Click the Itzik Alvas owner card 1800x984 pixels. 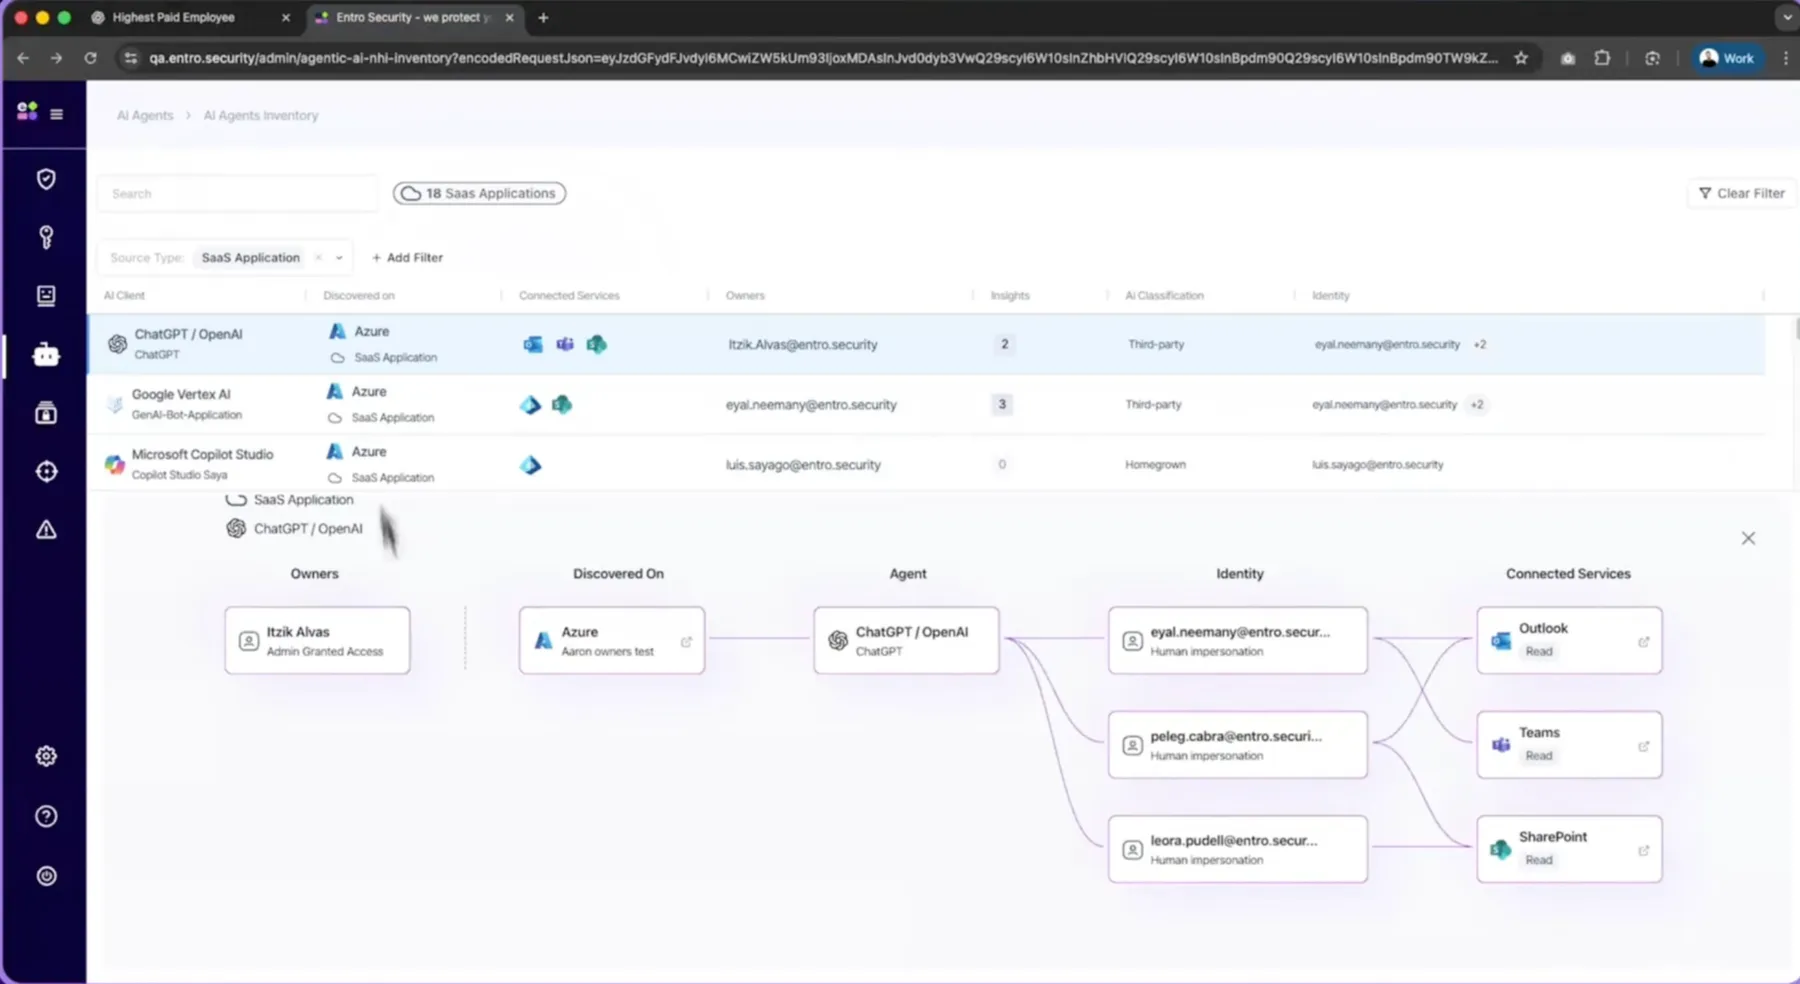coord(317,640)
